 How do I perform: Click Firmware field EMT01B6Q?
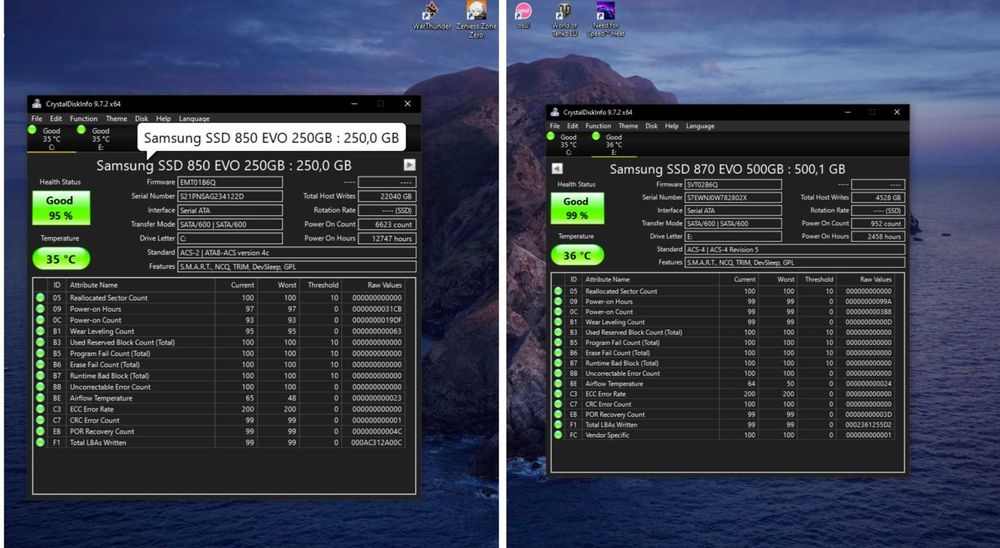point(230,182)
